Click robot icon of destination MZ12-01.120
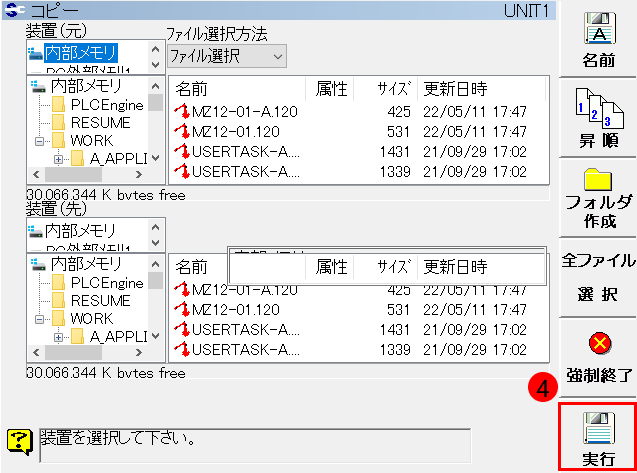The width and height of the screenshot is (637, 473). click(182, 310)
